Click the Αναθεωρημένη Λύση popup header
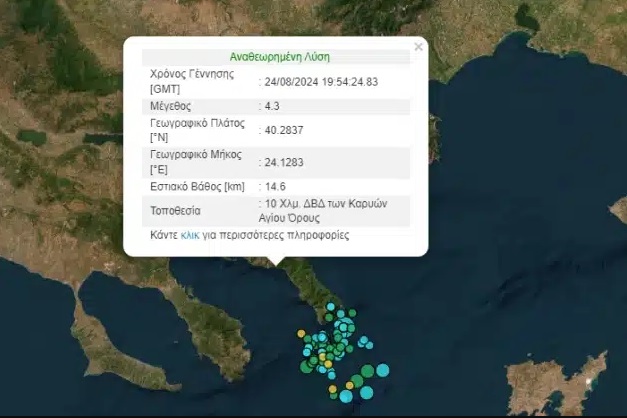 point(275,58)
